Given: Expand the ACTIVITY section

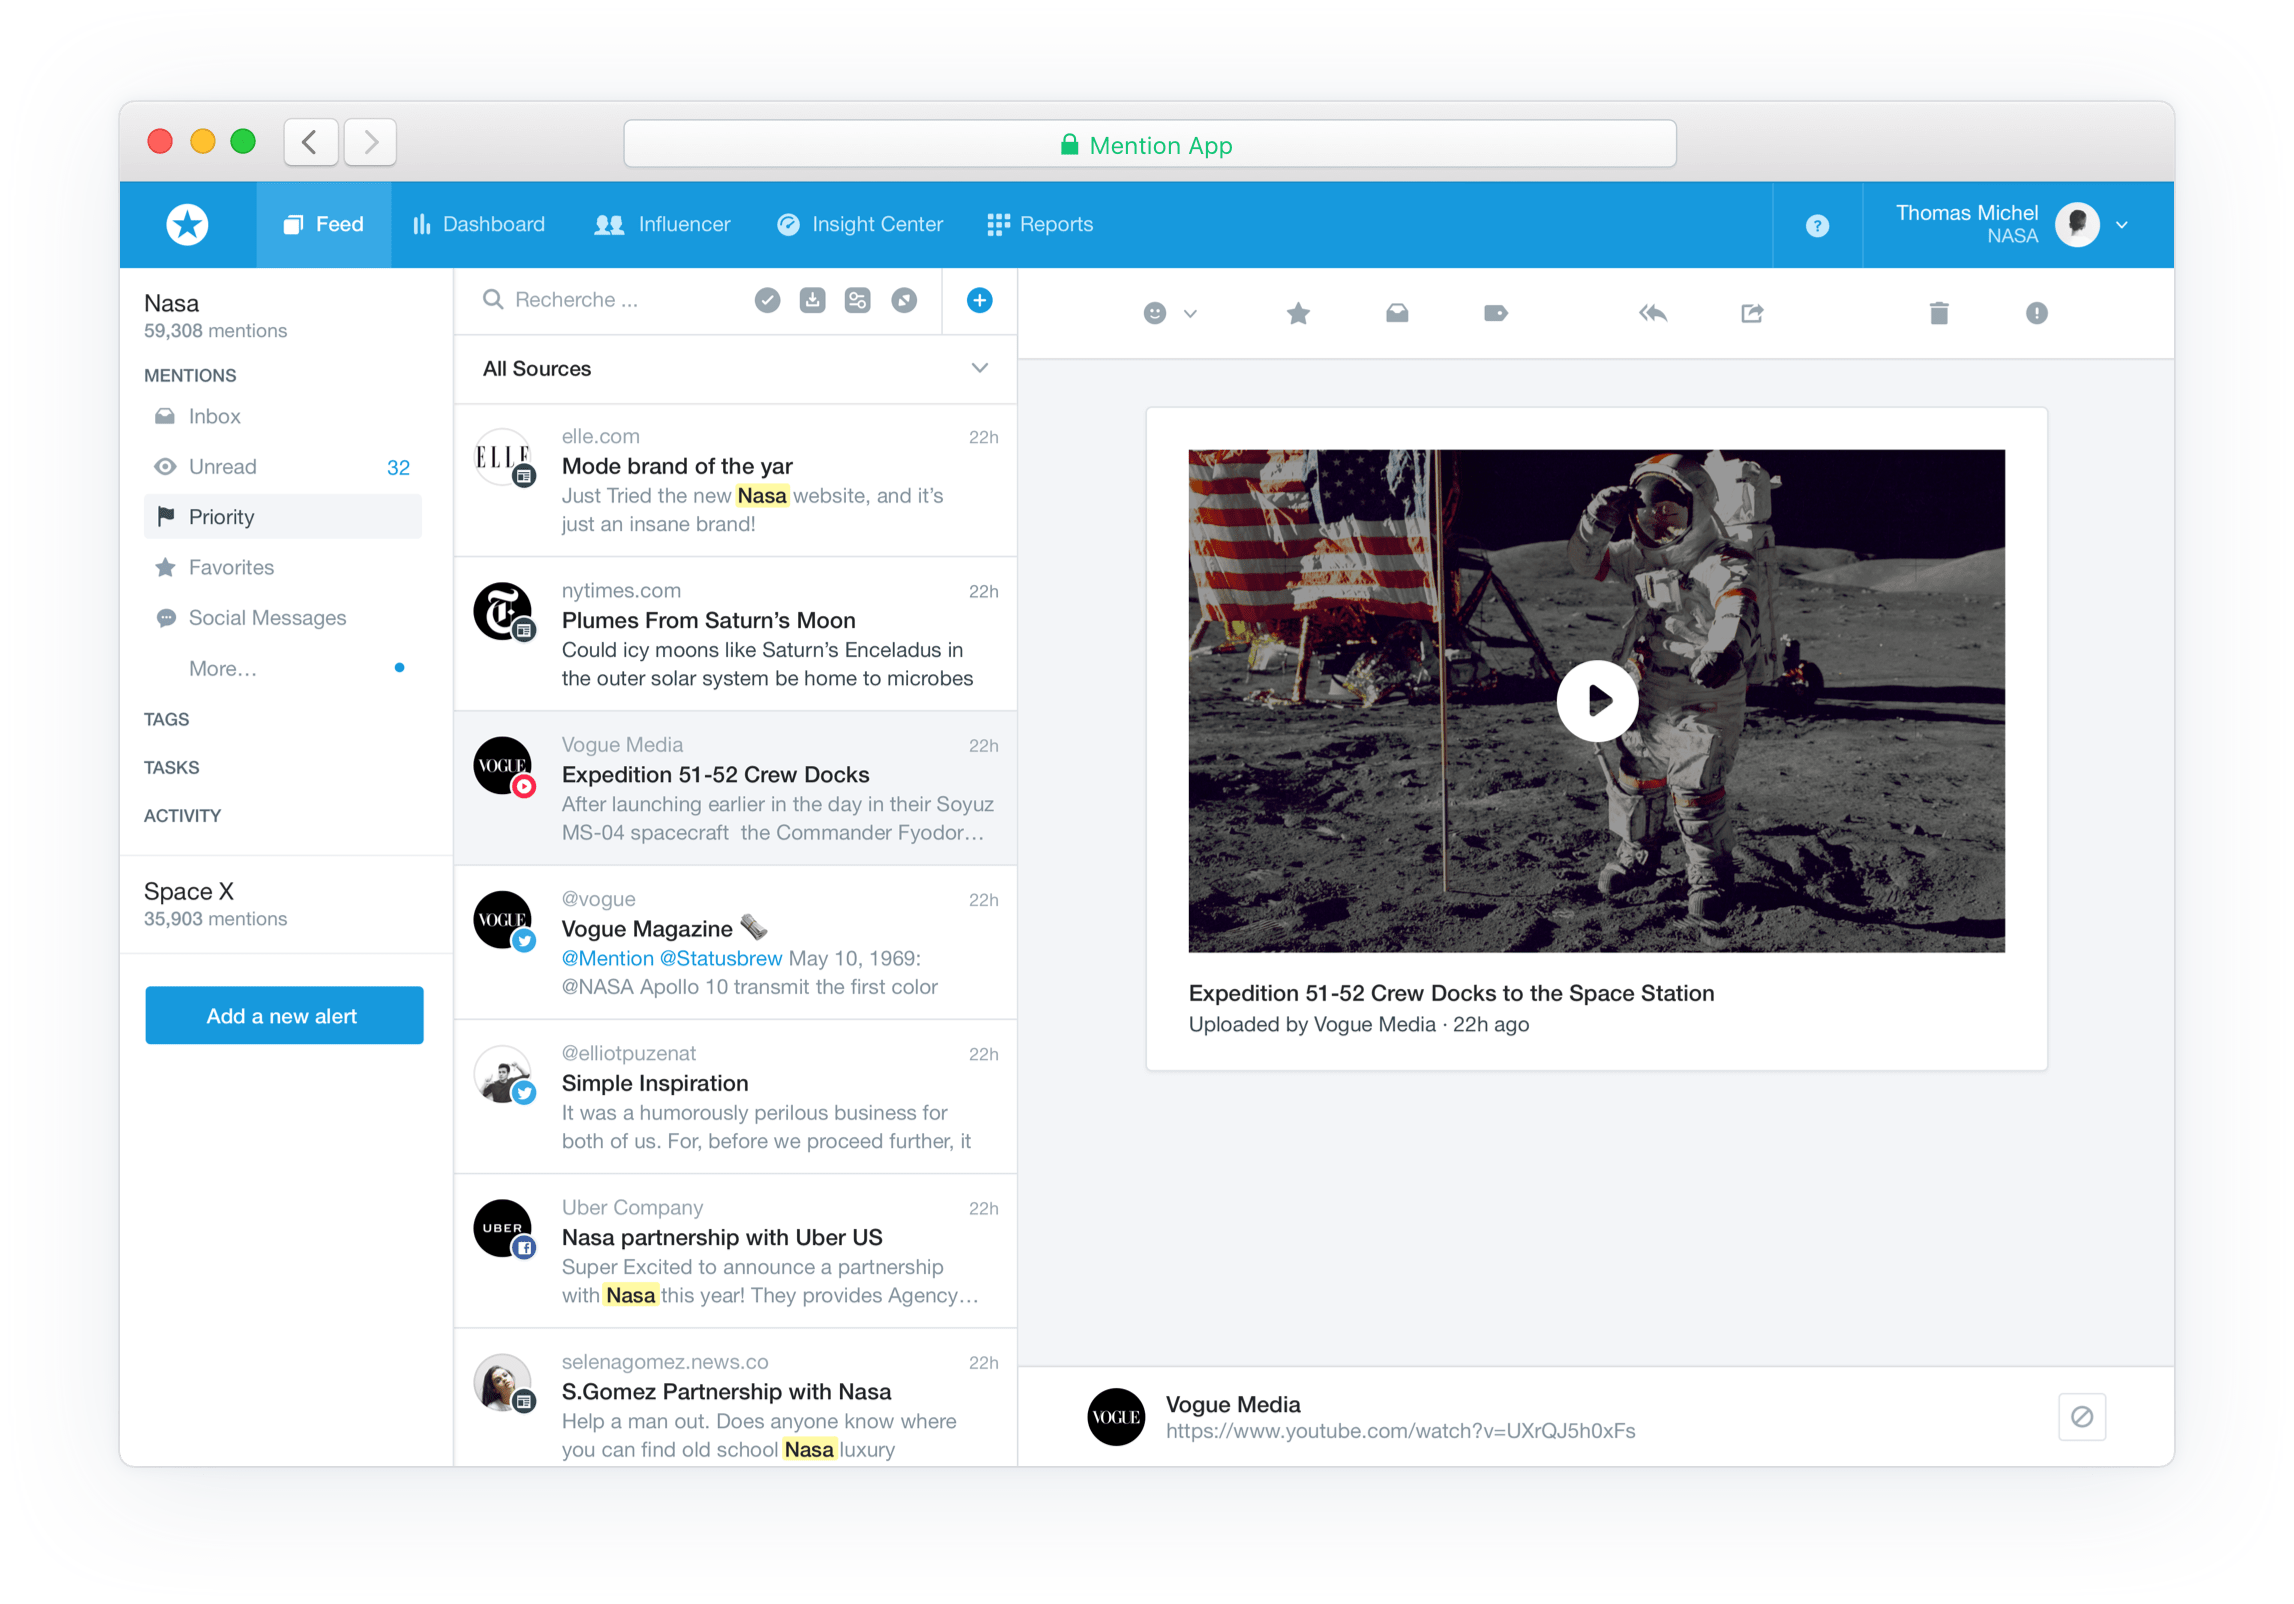Looking at the screenshot, I should [182, 815].
